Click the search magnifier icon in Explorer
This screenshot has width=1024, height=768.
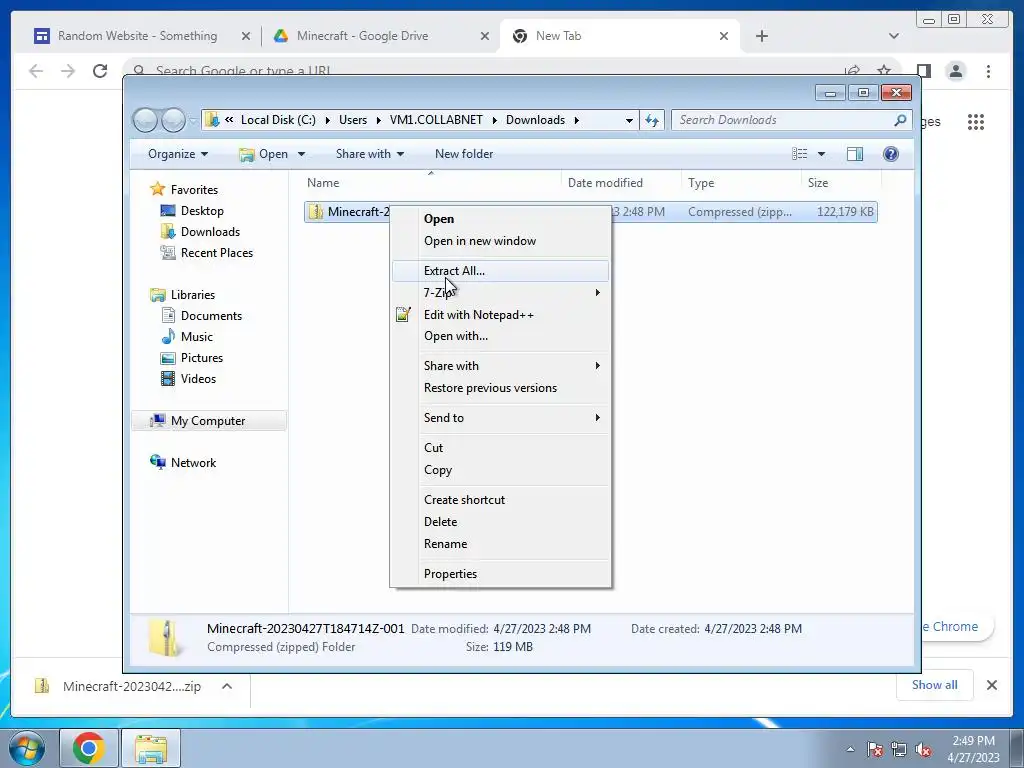(901, 120)
